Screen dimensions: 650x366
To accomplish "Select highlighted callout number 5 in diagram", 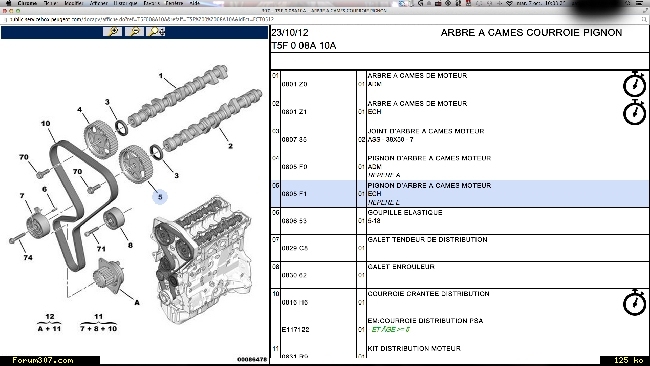I will tap(160, 197).
